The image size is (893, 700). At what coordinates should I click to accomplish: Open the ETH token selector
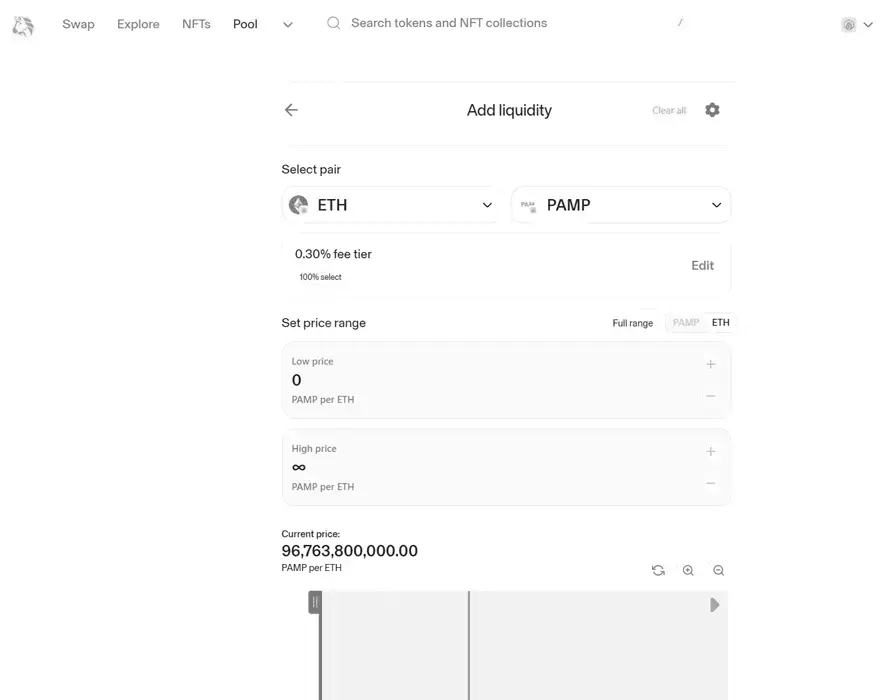coord(392,205)
